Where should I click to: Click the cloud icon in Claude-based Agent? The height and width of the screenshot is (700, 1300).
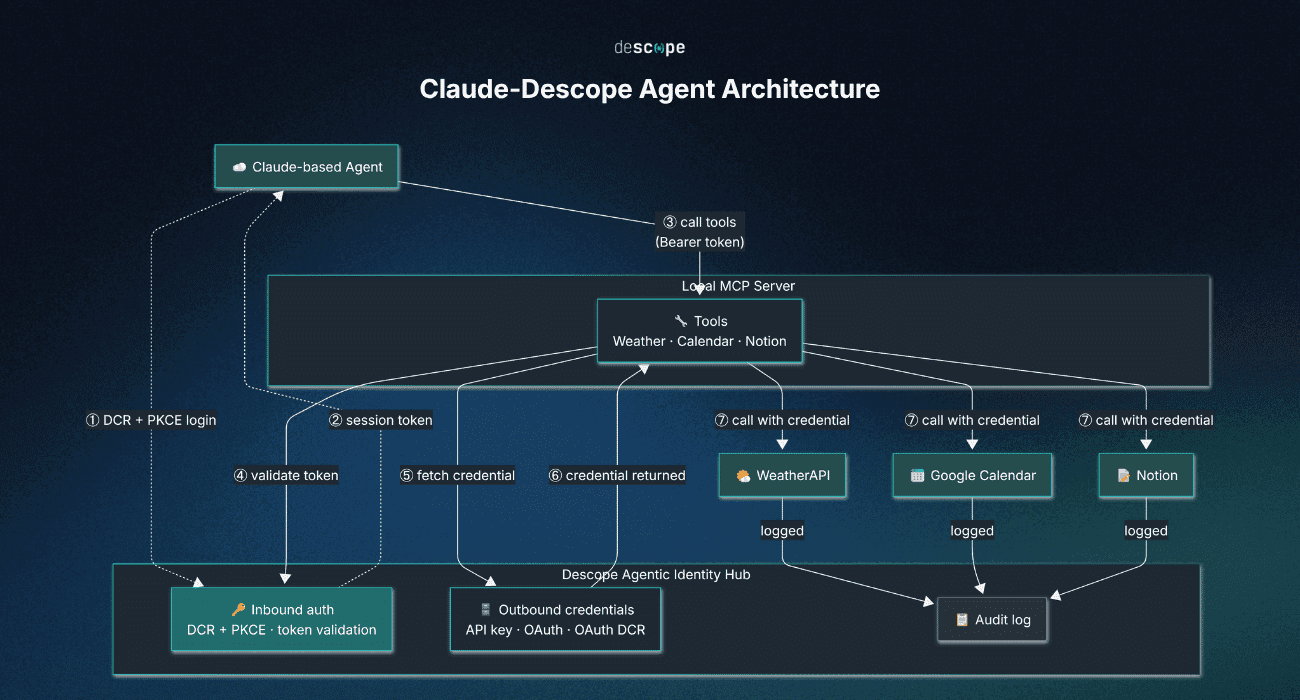pyautogui.click(x=239, y=167)
